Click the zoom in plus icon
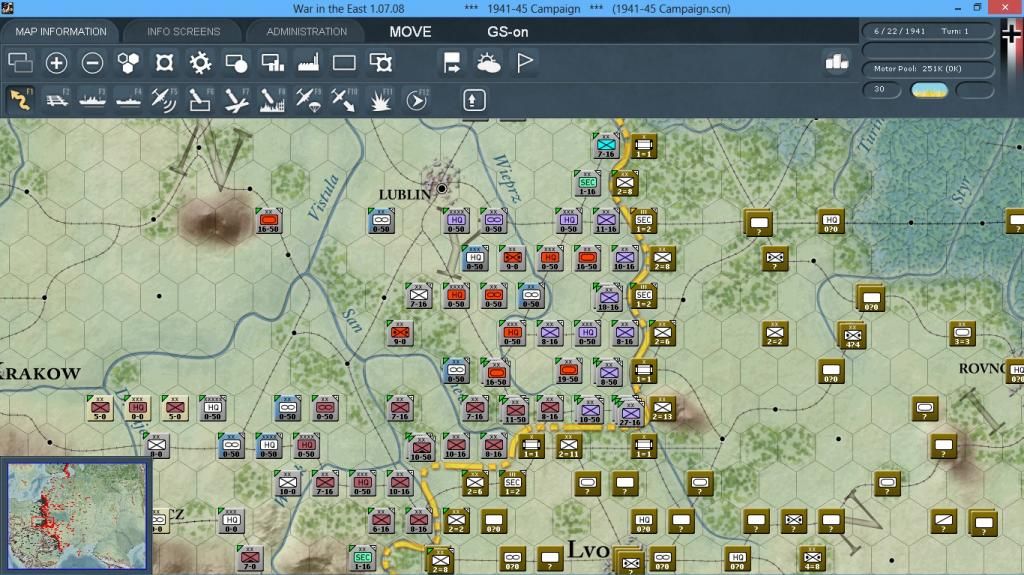Image resolution: width=1024 pixels, height=575 pixels. point(56,63)
